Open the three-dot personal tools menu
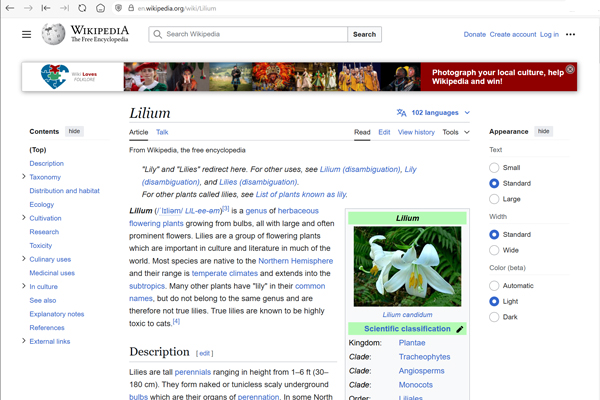 [570, 34]
